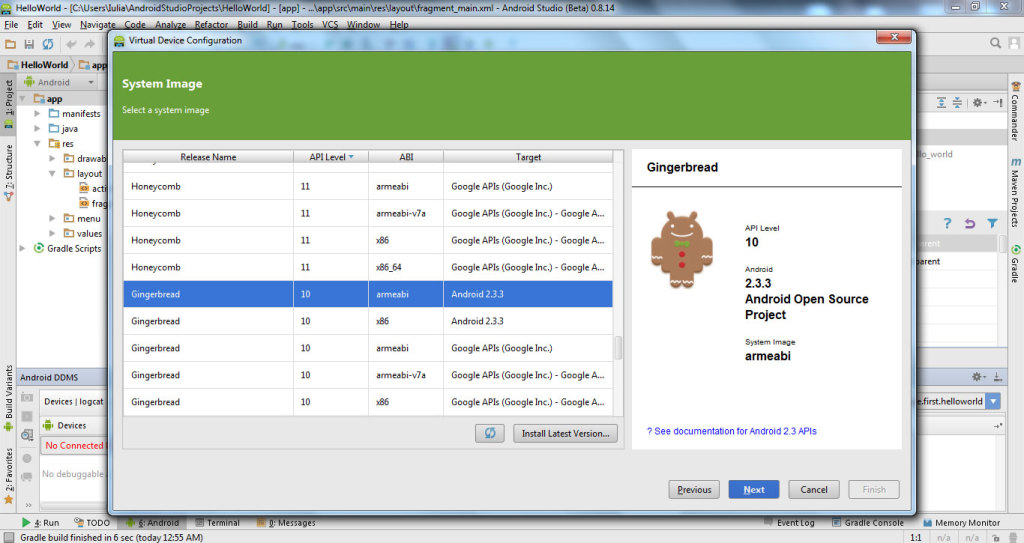Click the search magnifier icon at top right
Image resolution: width=1024 pixels, height=543 pixels.
(x=995, y=43)
